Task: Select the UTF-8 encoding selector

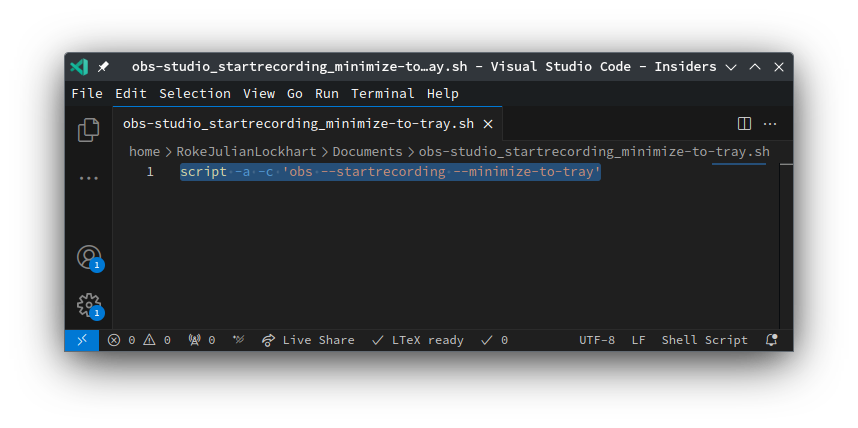Action: (x=597, y=340)
